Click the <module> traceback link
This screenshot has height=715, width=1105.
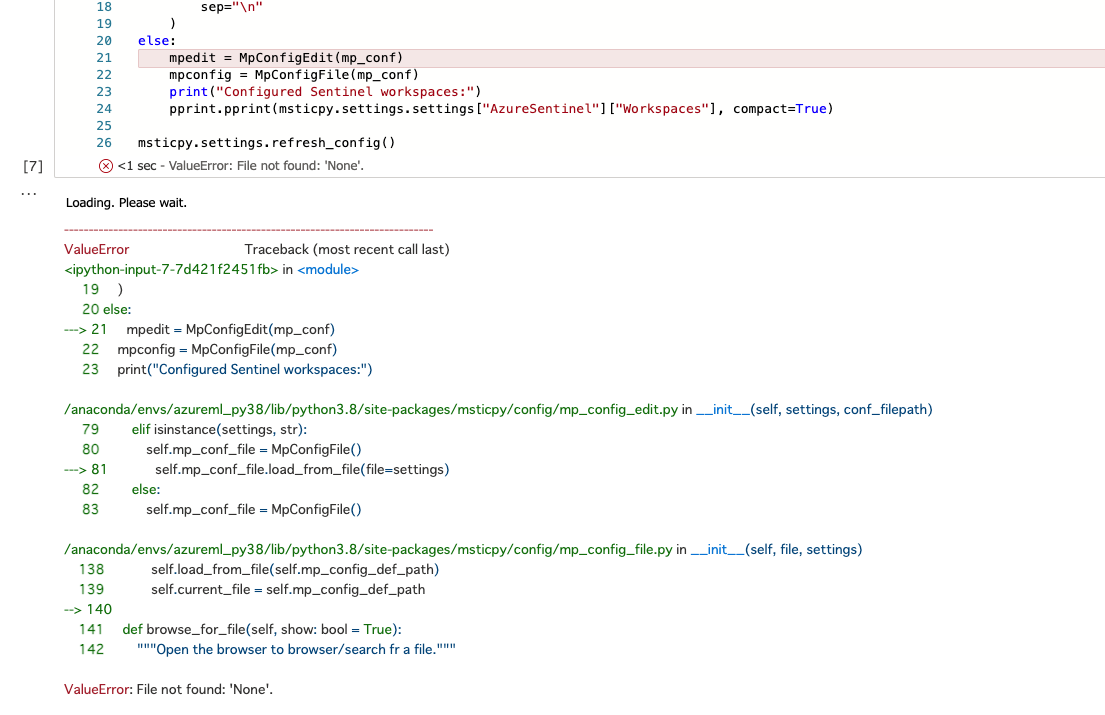click(x=329, y=269)
